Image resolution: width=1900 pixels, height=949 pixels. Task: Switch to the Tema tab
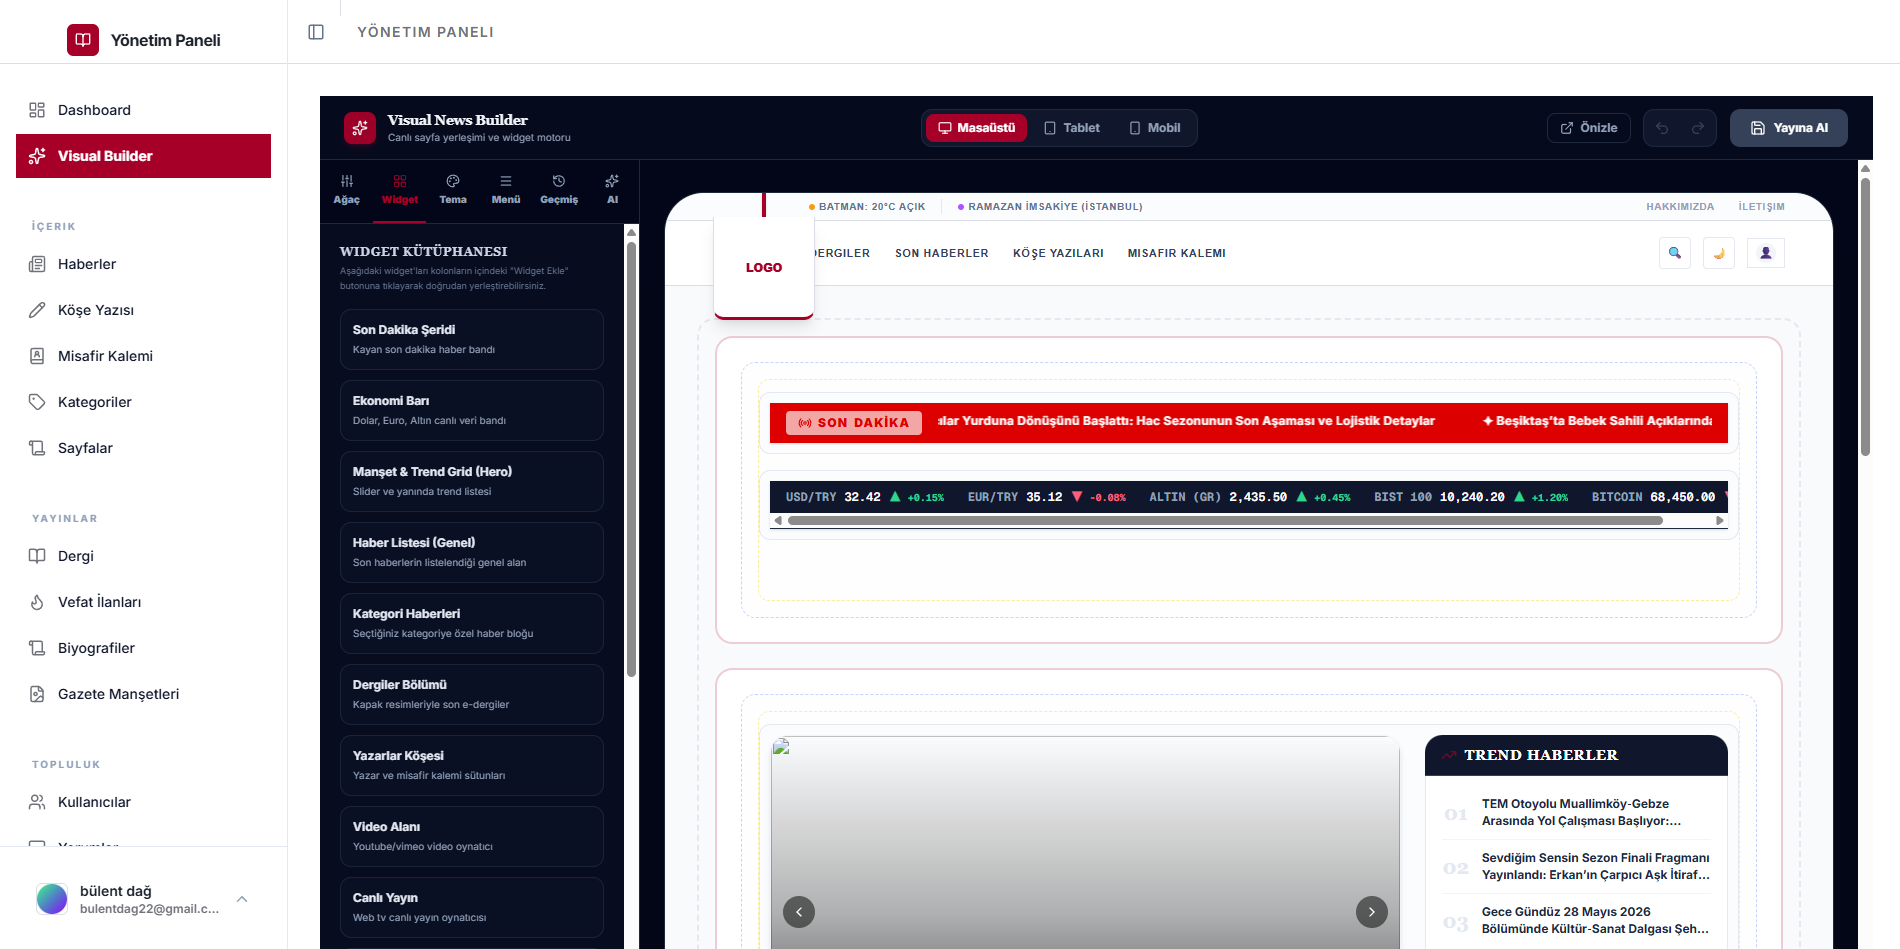click(453, 190)
